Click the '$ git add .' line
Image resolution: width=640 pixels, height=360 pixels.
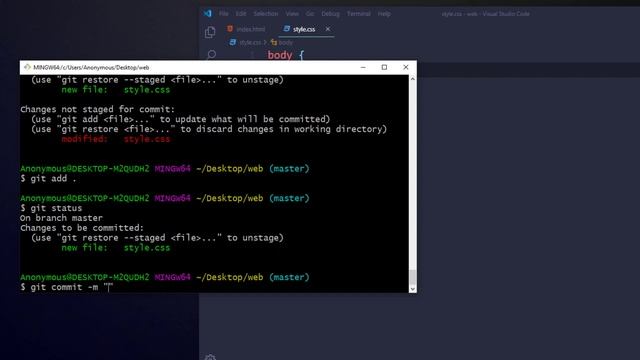point(48,178)
